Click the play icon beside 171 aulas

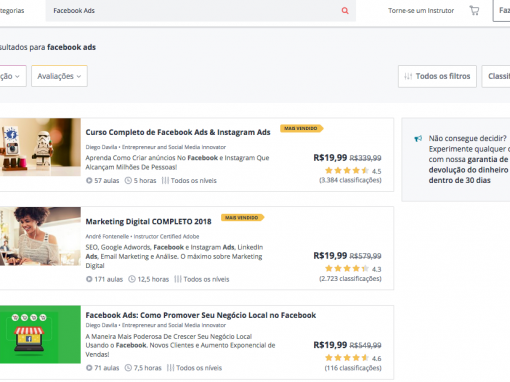pos(89,279)
